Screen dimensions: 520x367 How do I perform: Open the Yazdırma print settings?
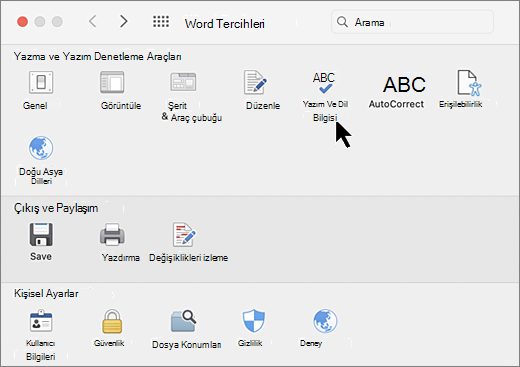point(112,235)
